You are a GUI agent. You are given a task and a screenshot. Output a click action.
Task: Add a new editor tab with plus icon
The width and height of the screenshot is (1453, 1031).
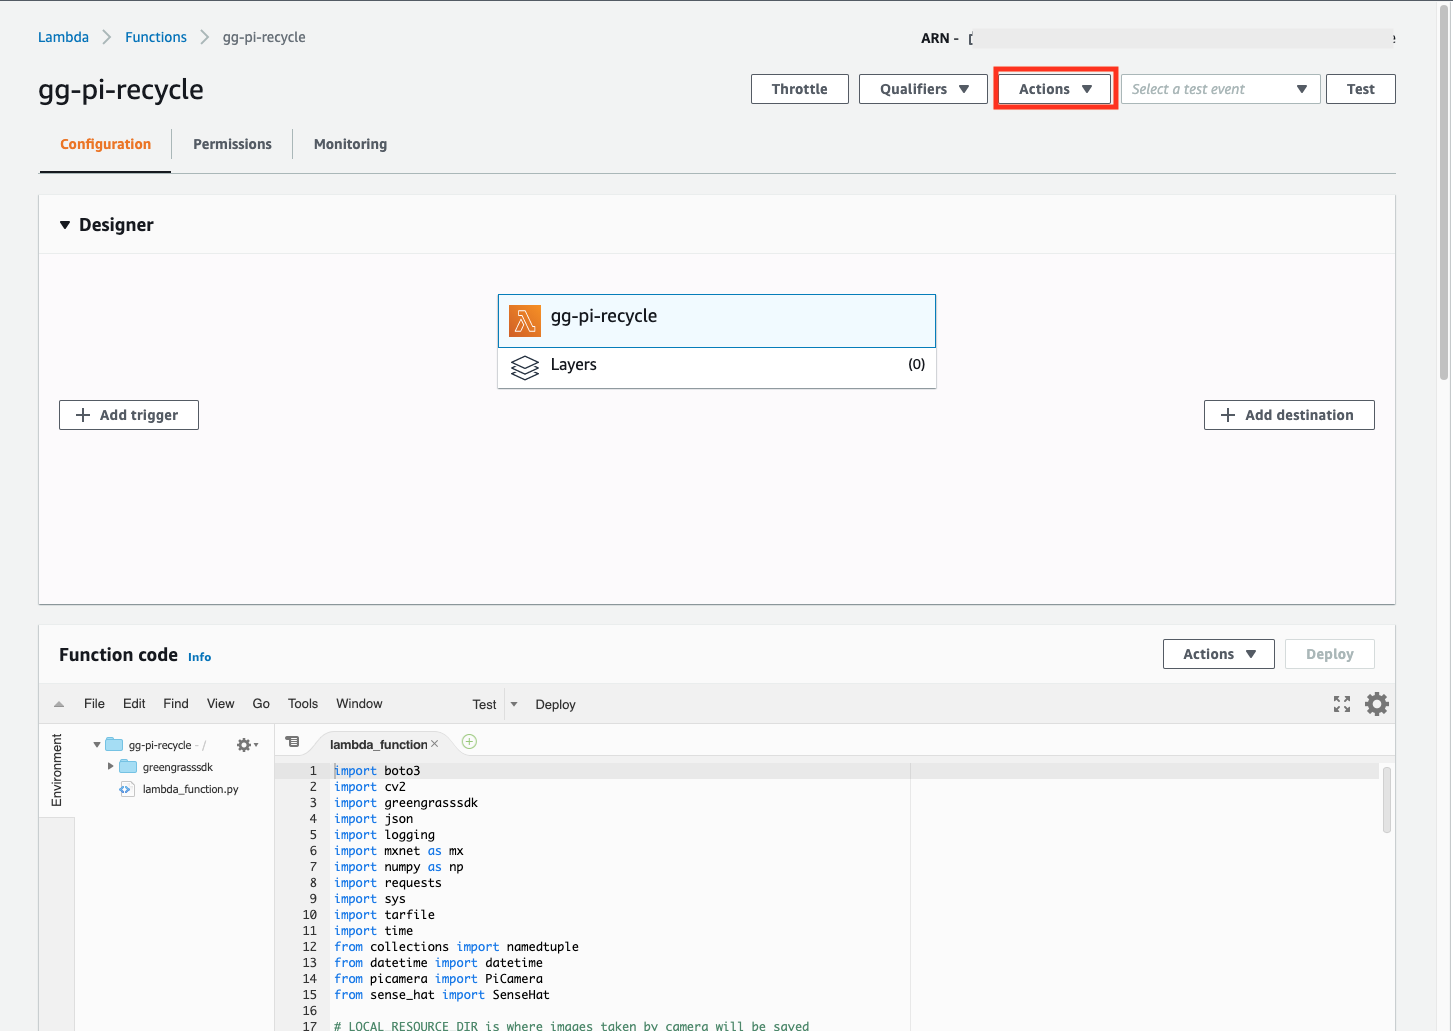point(469,742)
